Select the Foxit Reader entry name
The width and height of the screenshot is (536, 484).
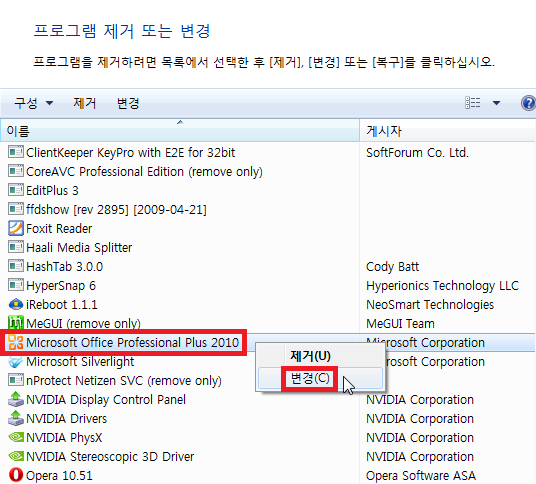(x=59, y=228)
